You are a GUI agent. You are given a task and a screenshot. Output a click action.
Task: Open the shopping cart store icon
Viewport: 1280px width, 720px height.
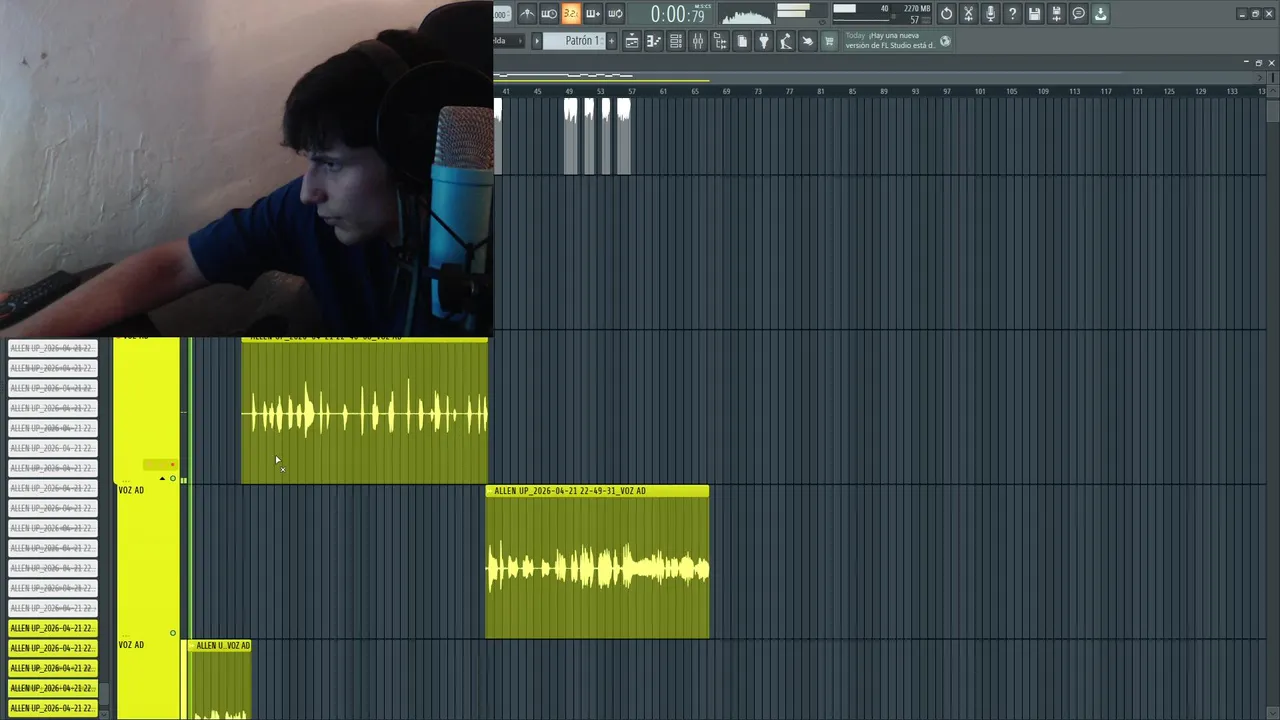[x=828, y=41]
